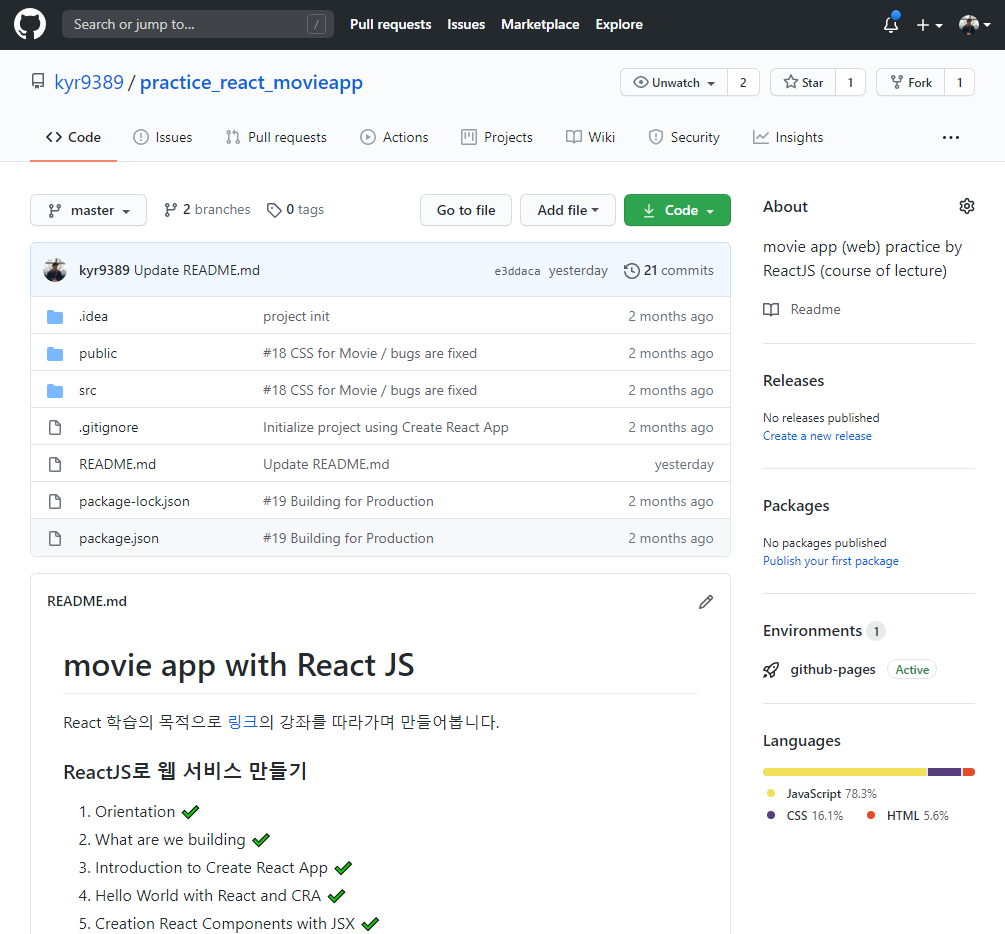The height and width of the screenshot is (934, 1005).
Task: Click the Environments heading
Action: pos(812,631)
